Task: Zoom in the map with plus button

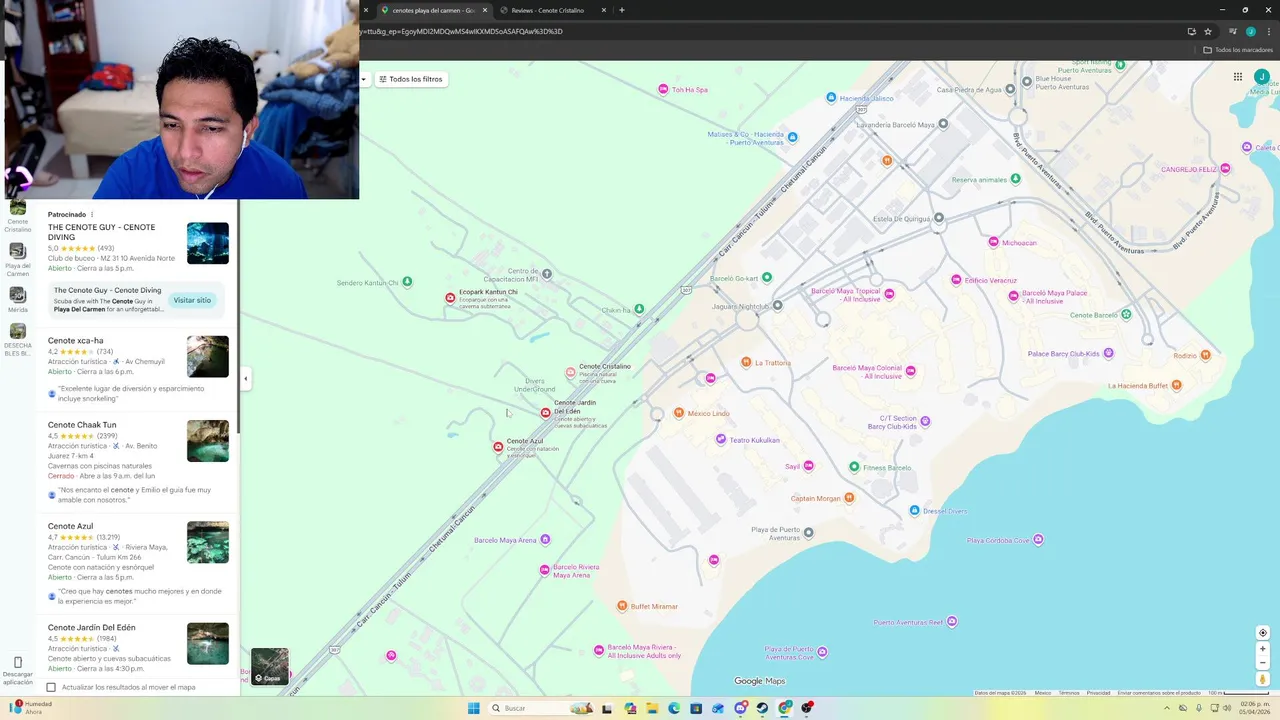Action: click(x=1263, y=649)
